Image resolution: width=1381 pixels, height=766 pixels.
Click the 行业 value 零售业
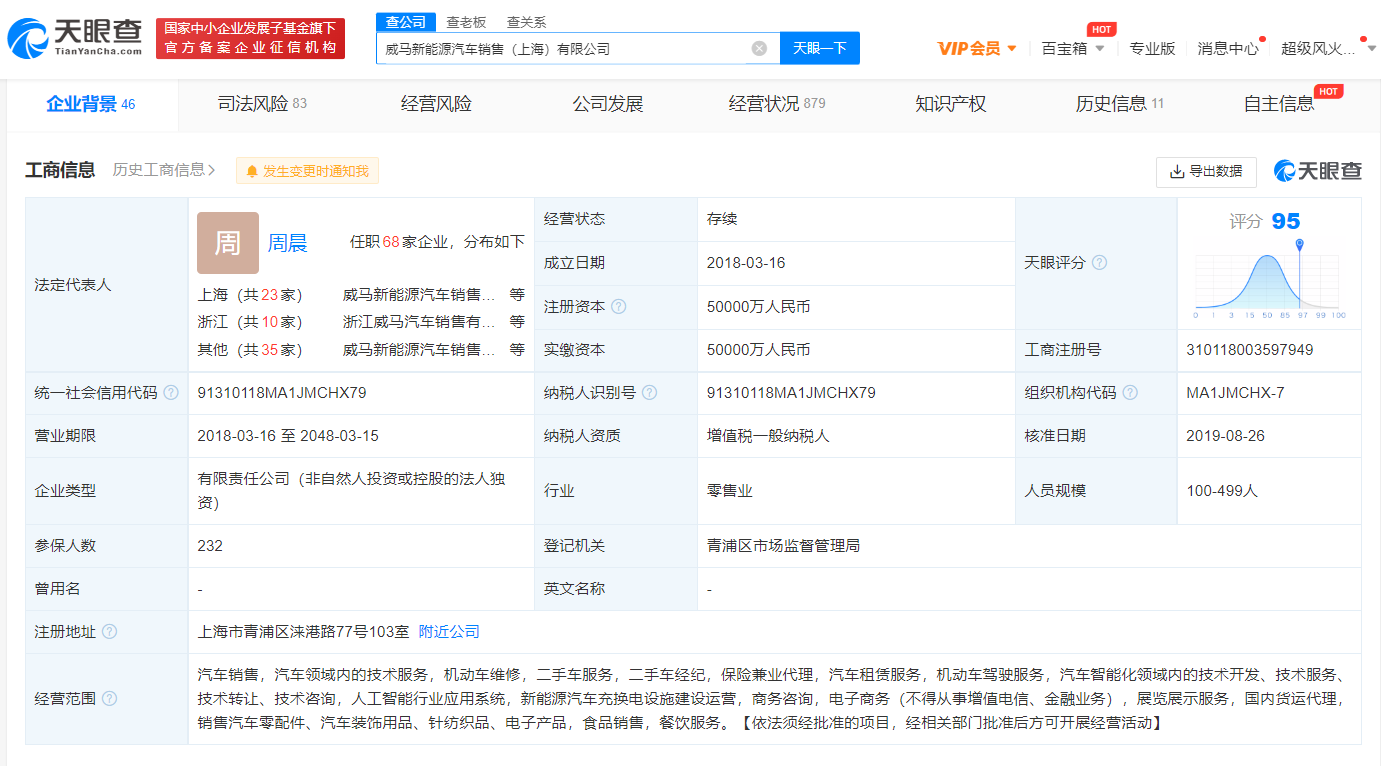(x=729, y=491)
